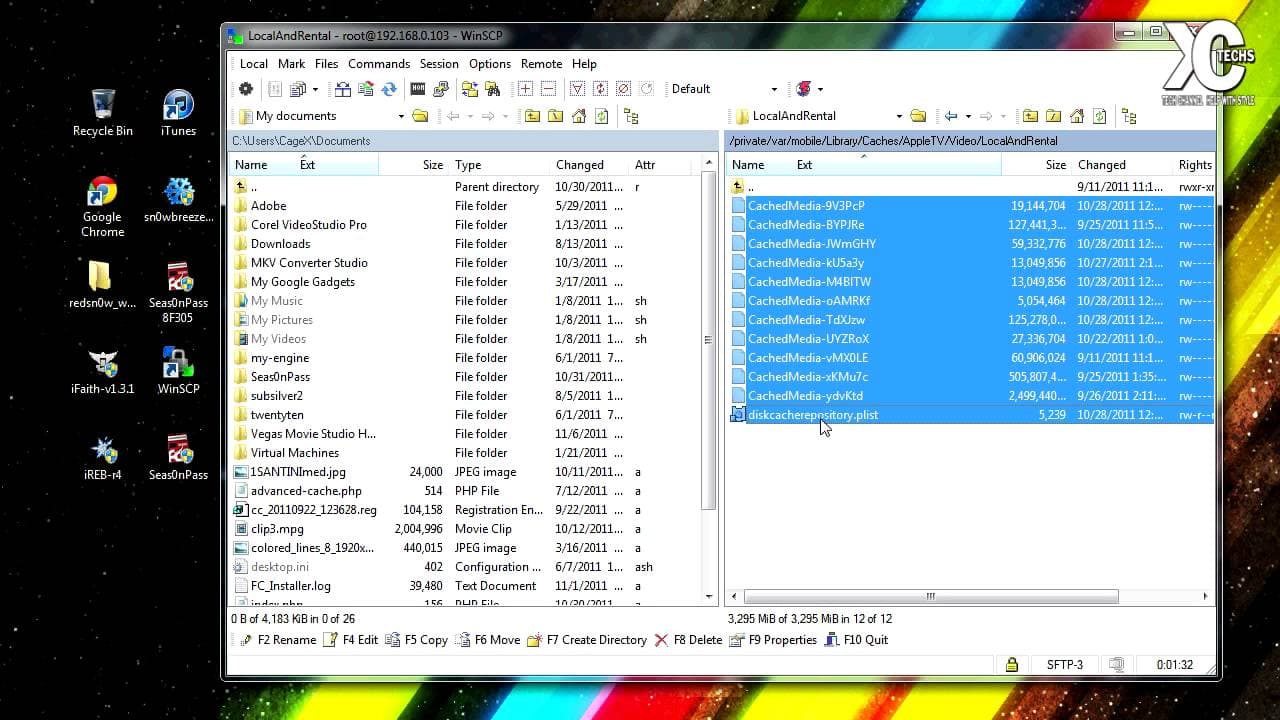Screen dimensions: 1280x720
Task: Click the F9 Properties button
Action: click(x=773, y=640)
